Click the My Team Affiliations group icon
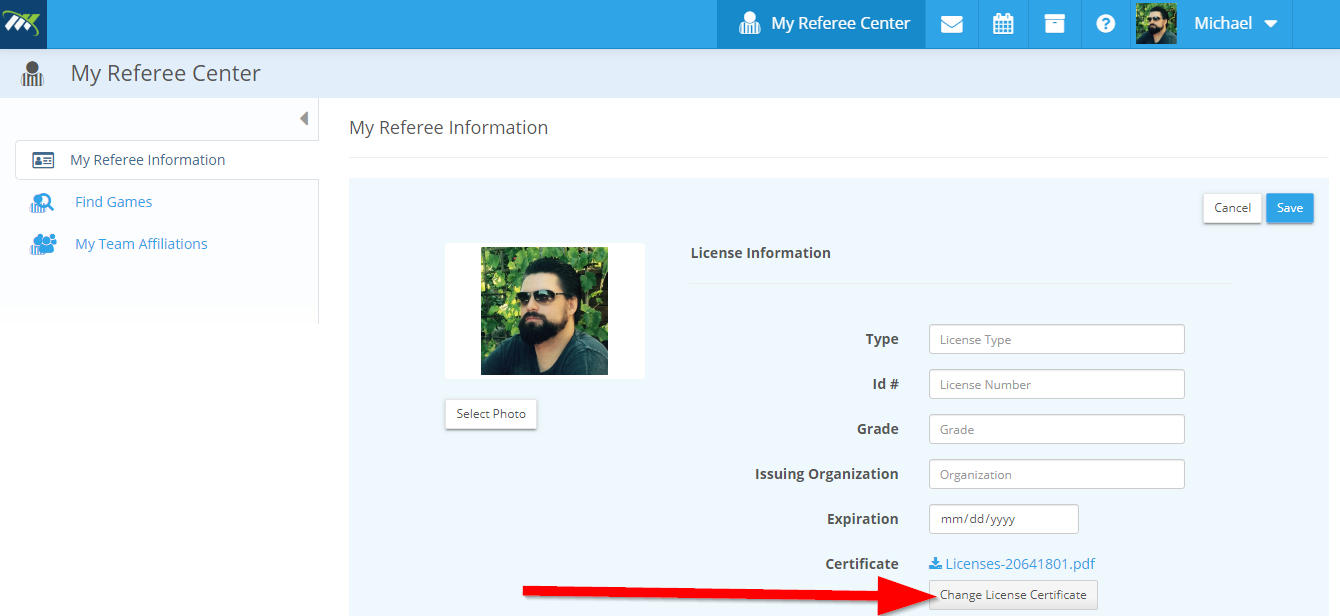Image resolution: width=1340 pixels, height=616 pixels. click(43, 244)
